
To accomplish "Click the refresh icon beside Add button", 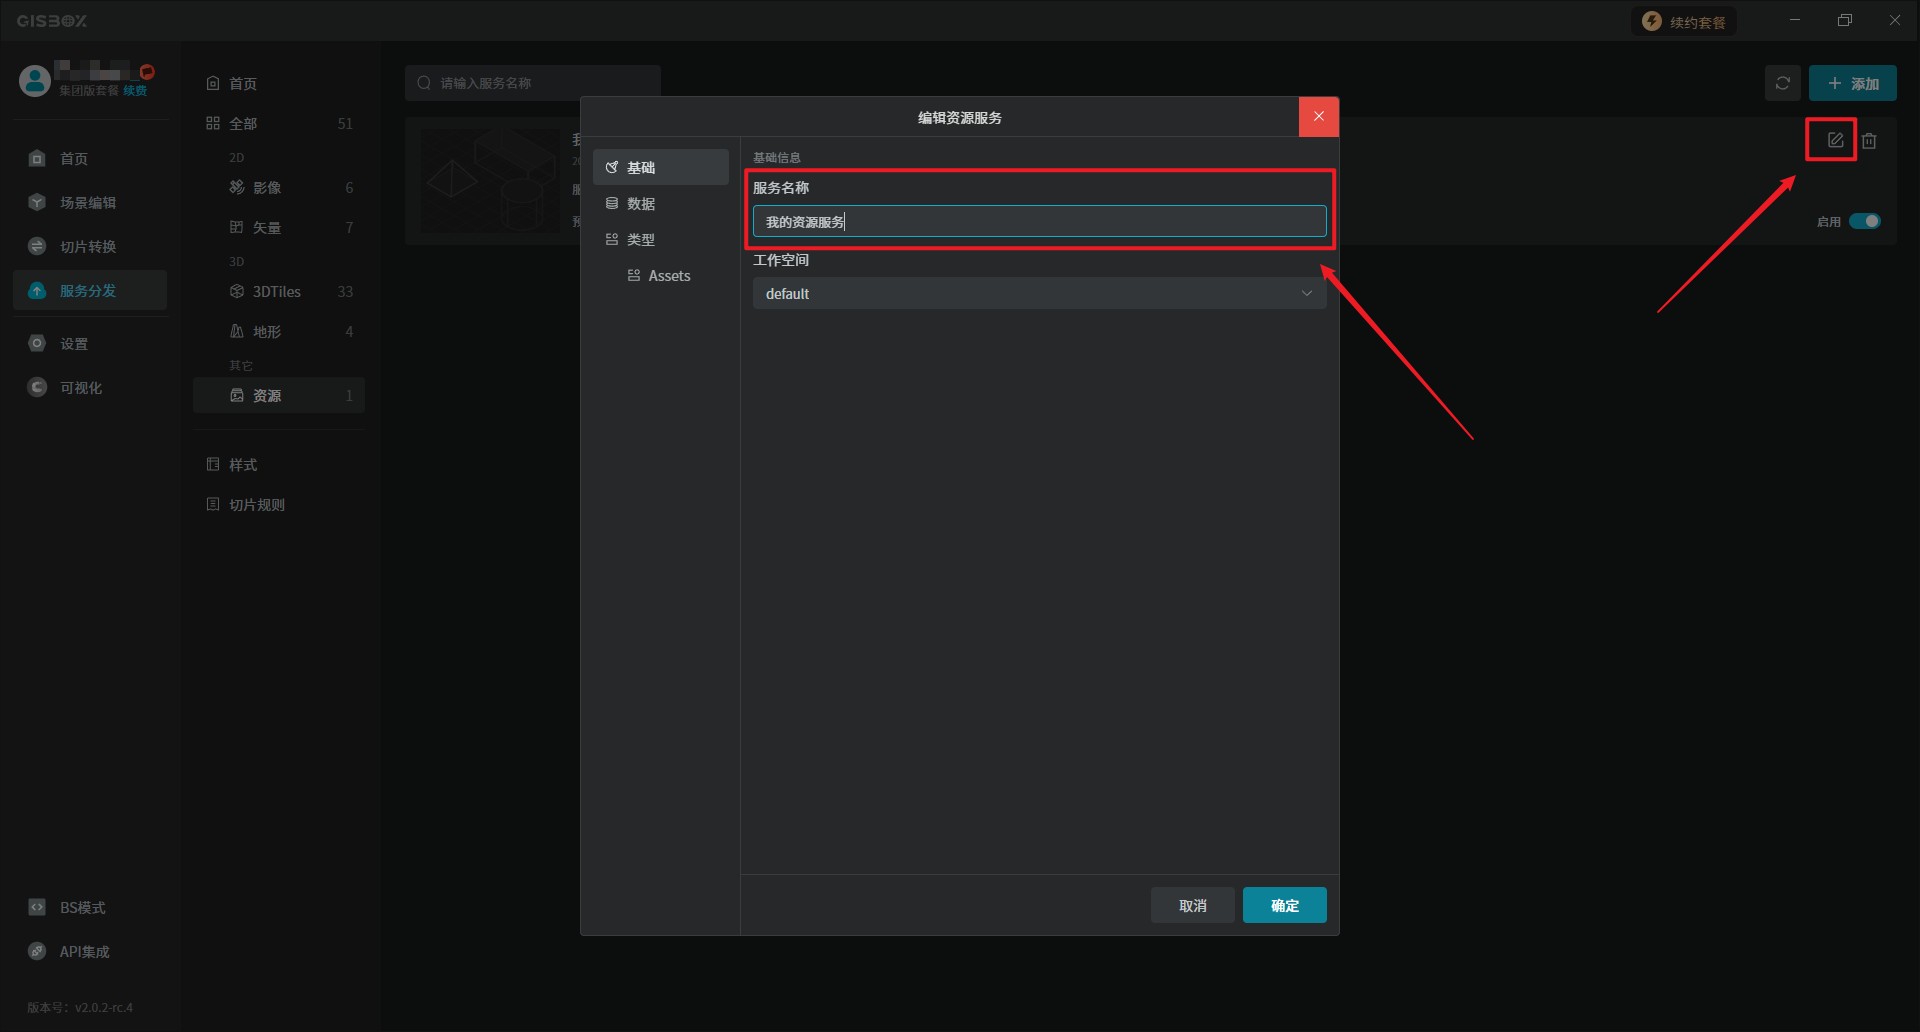I will pos(1782,83).
